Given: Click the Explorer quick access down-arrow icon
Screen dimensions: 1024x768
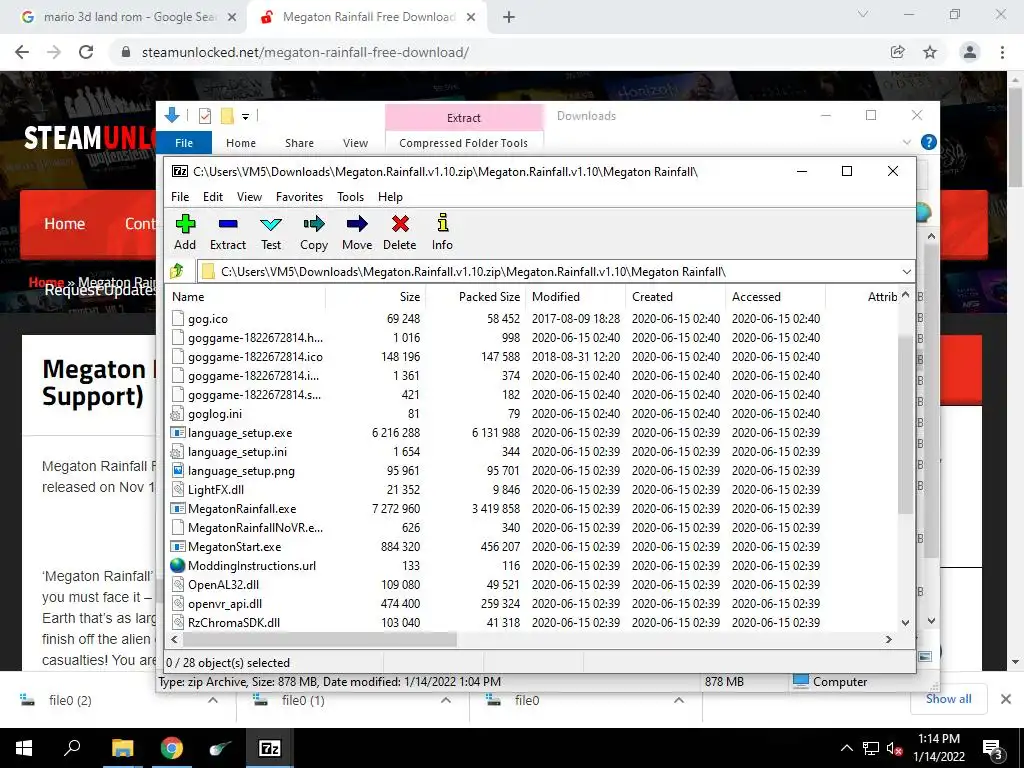Looking at the screenshot, I should 172,116.
